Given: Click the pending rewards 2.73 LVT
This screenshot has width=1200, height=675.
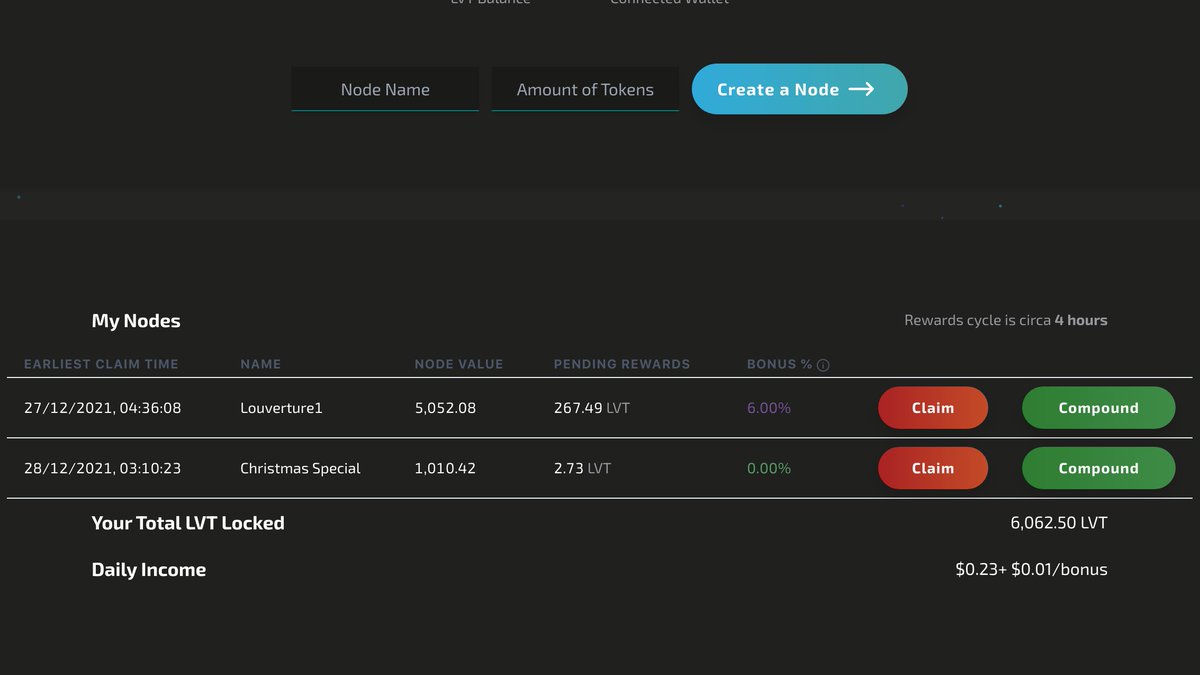Looking at the screenshot, I should (x=582, y=468).
